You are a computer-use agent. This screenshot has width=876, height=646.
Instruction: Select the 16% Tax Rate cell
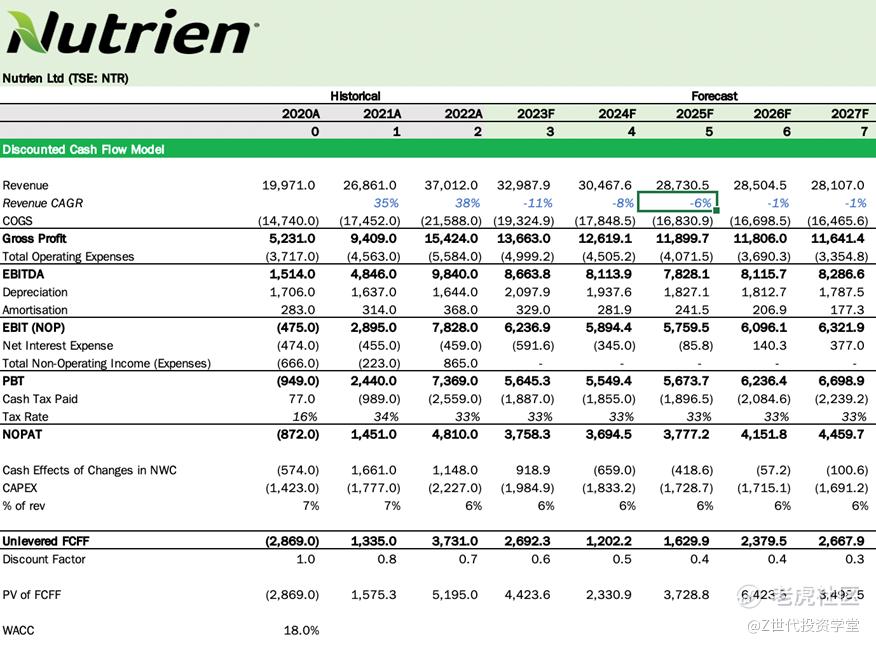304,417
